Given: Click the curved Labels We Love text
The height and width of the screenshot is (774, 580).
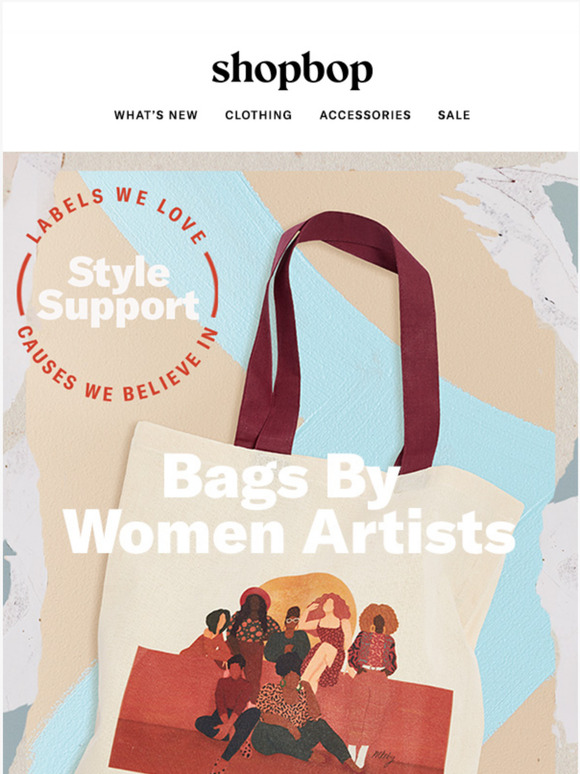Looking at the screenshot, I should [x=116, y=214].
